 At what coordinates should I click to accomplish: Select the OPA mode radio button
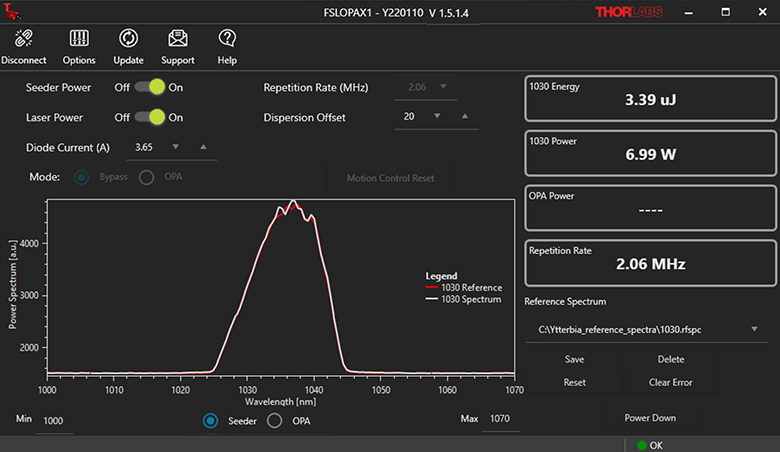pos(146,177)
